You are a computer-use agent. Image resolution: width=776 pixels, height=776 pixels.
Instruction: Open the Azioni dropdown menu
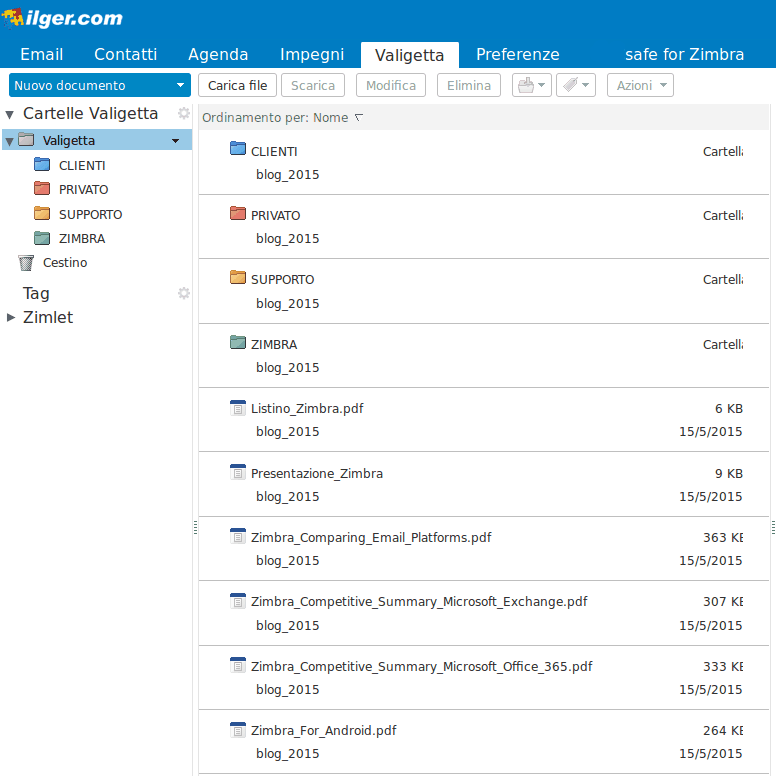coord(640,85)
